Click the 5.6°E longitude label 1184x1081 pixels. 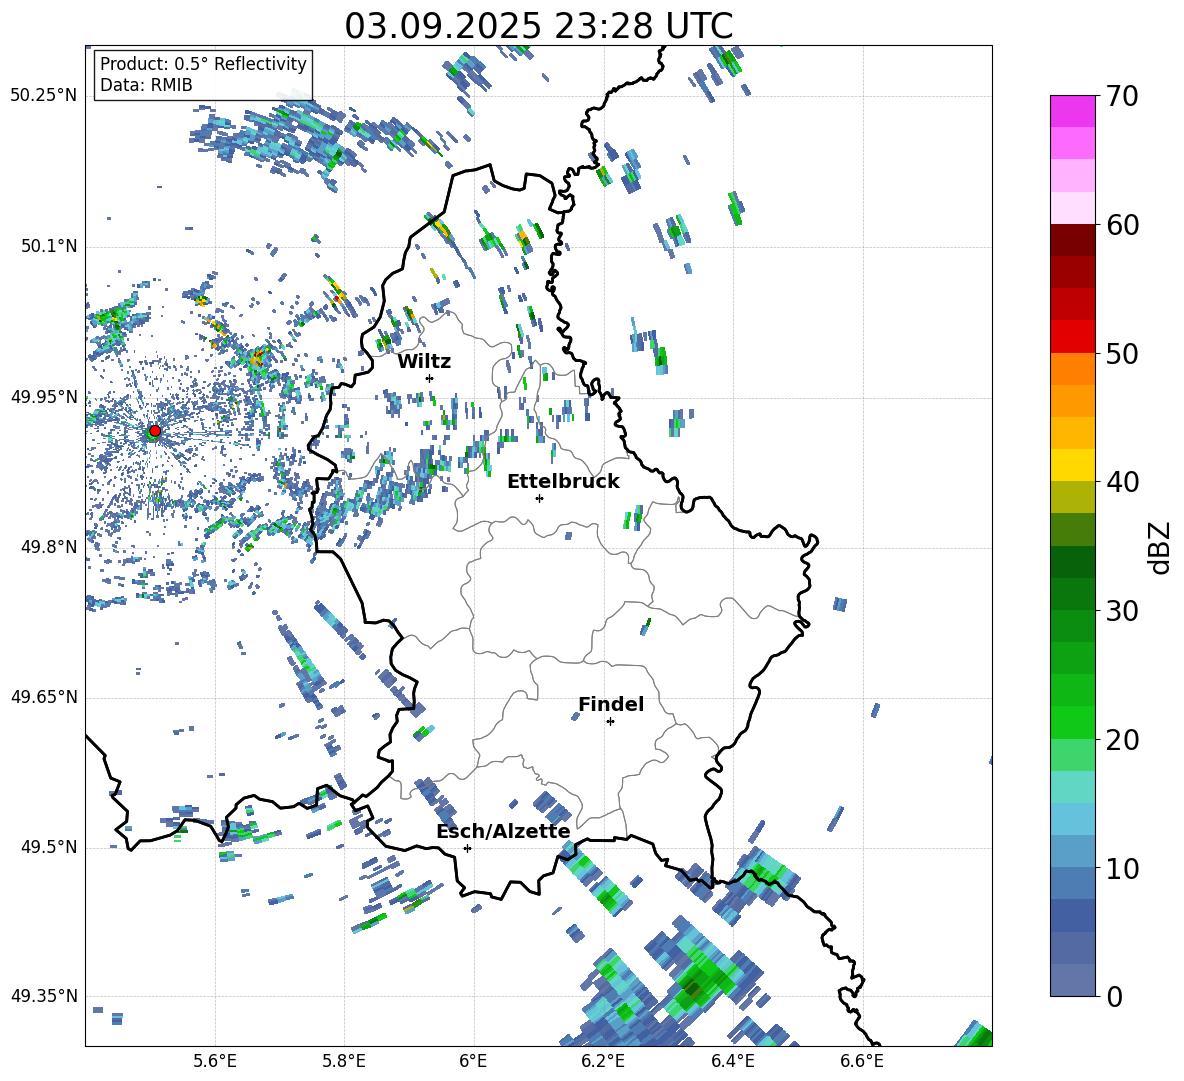(215, 1061)
